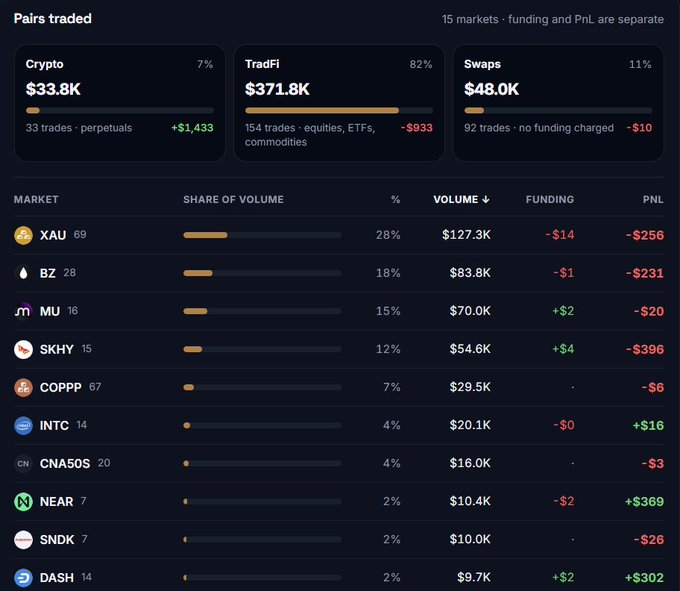Click the DASH coin logo icon
Screen dimensions: 680x591
pos(23,578)
